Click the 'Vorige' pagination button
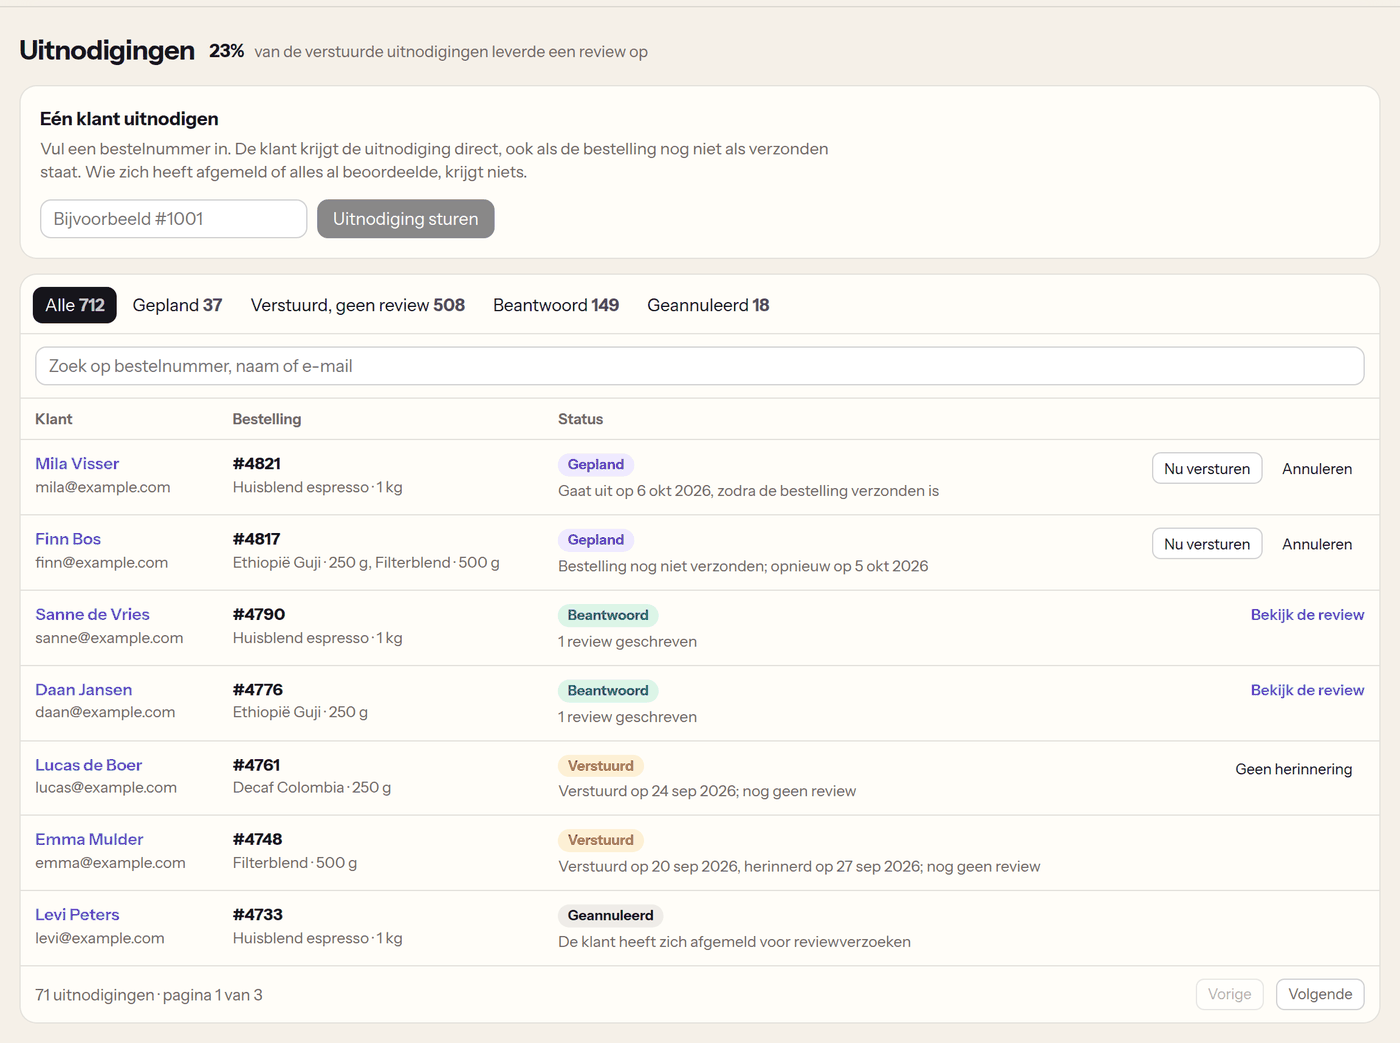 click(x=1230, y=994)
